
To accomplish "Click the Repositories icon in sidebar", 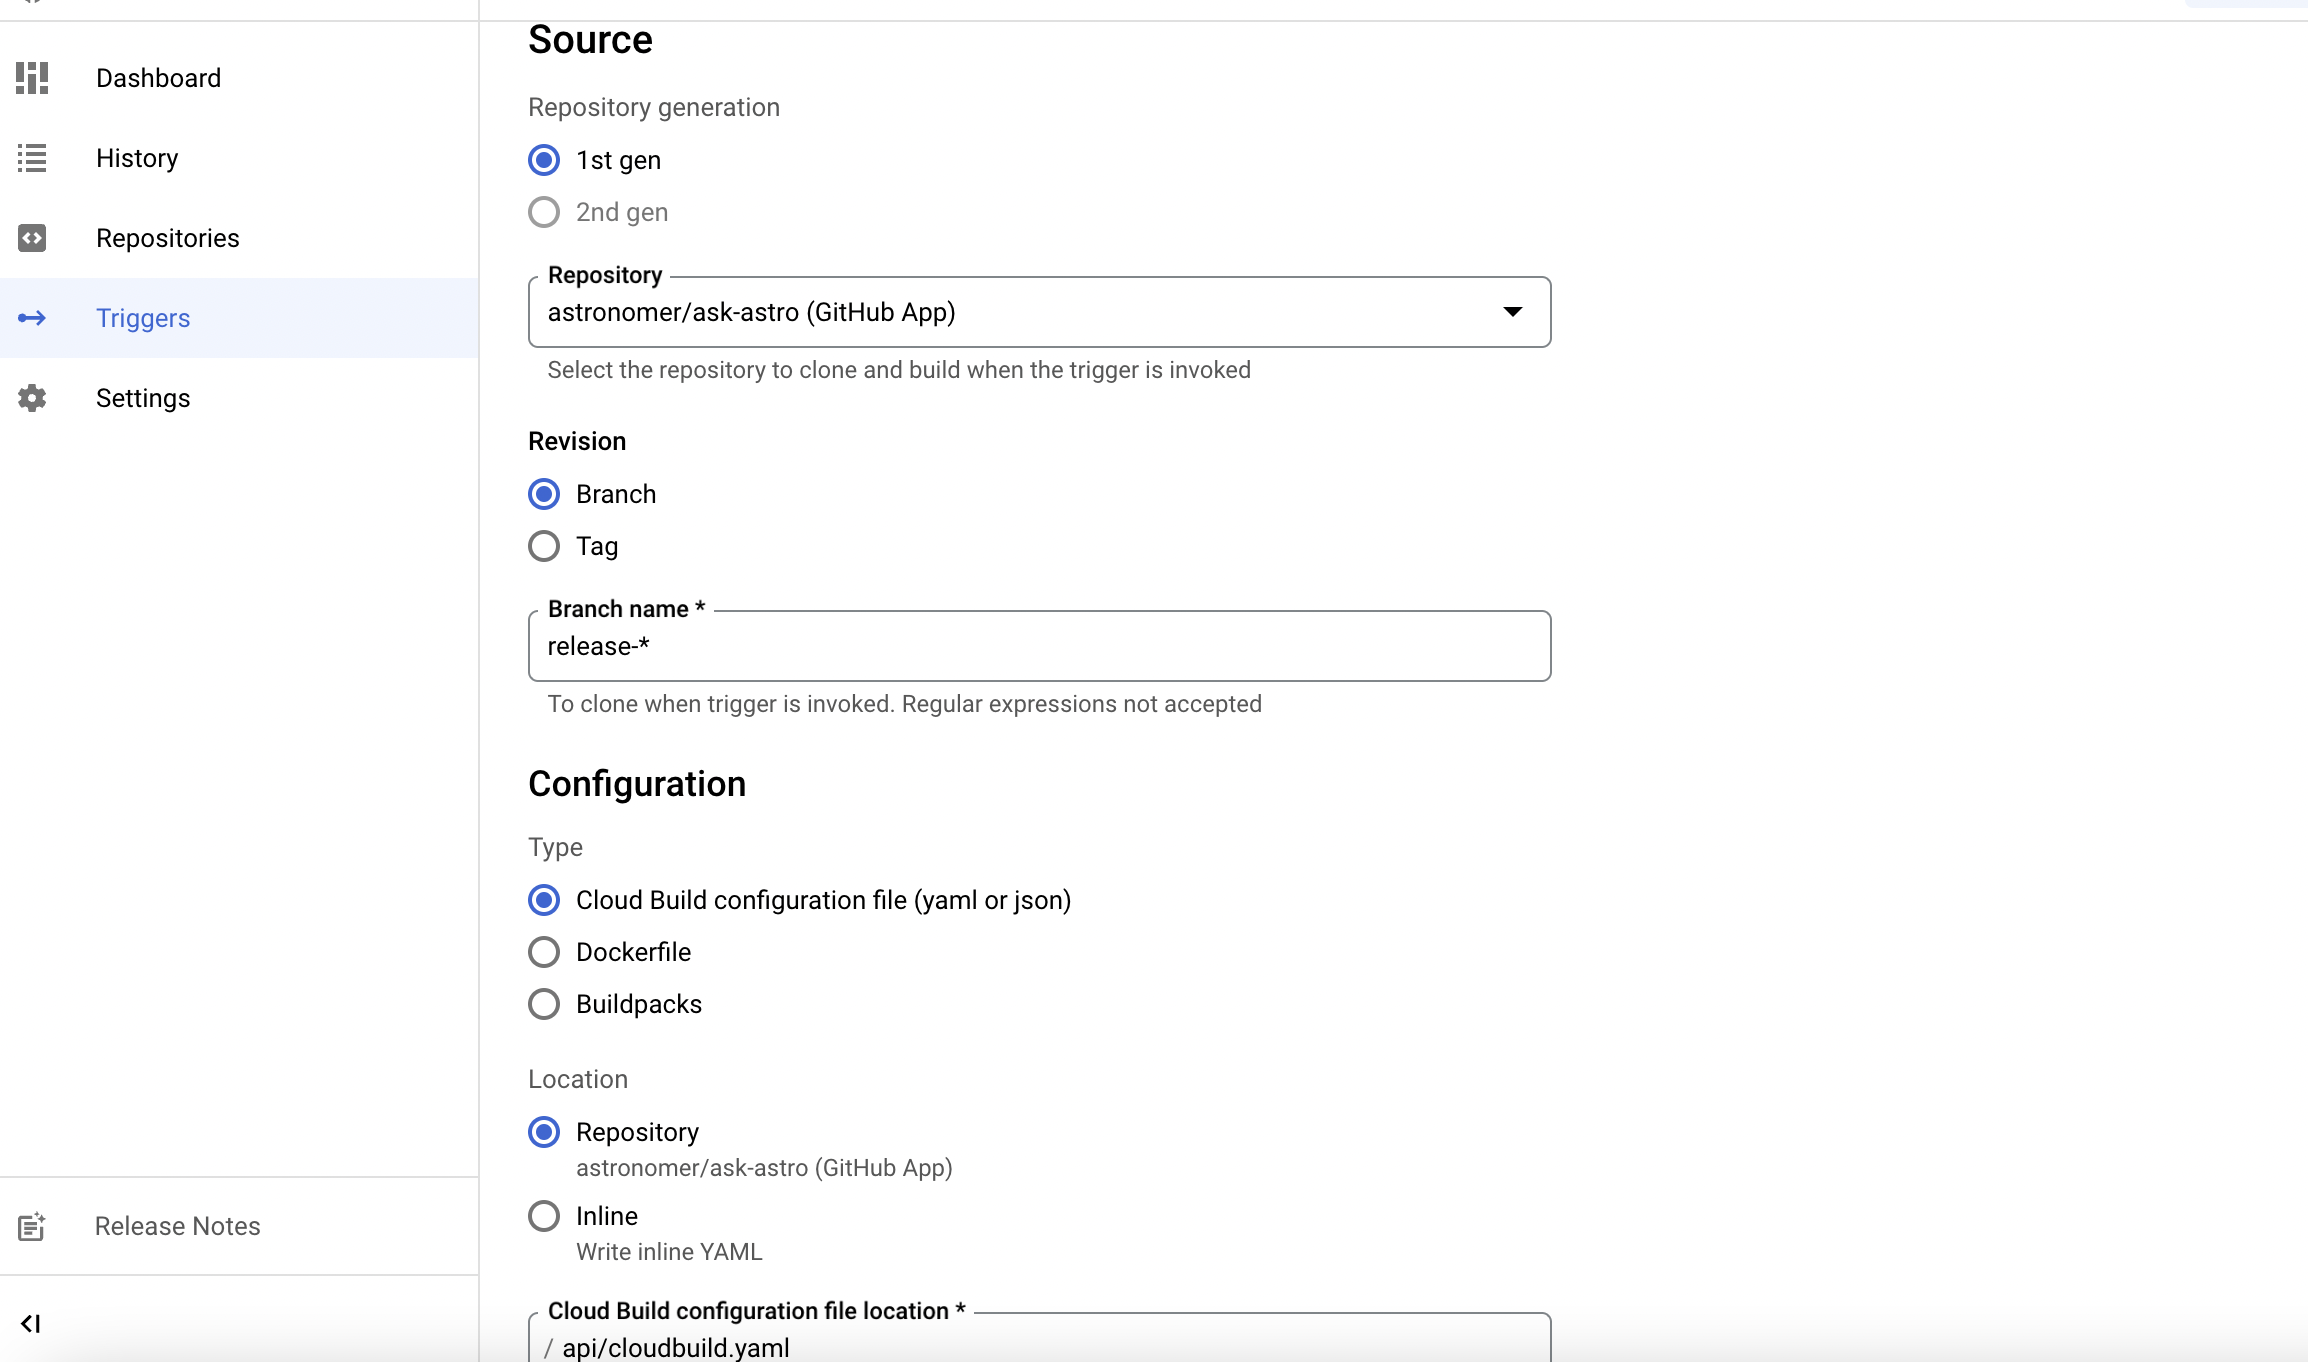I will [32, 238].
